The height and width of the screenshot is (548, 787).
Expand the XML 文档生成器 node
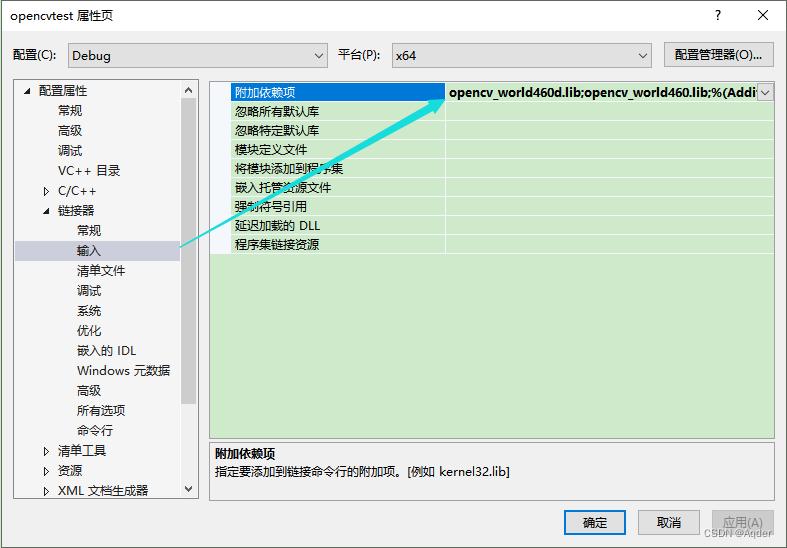click(46, 491)
